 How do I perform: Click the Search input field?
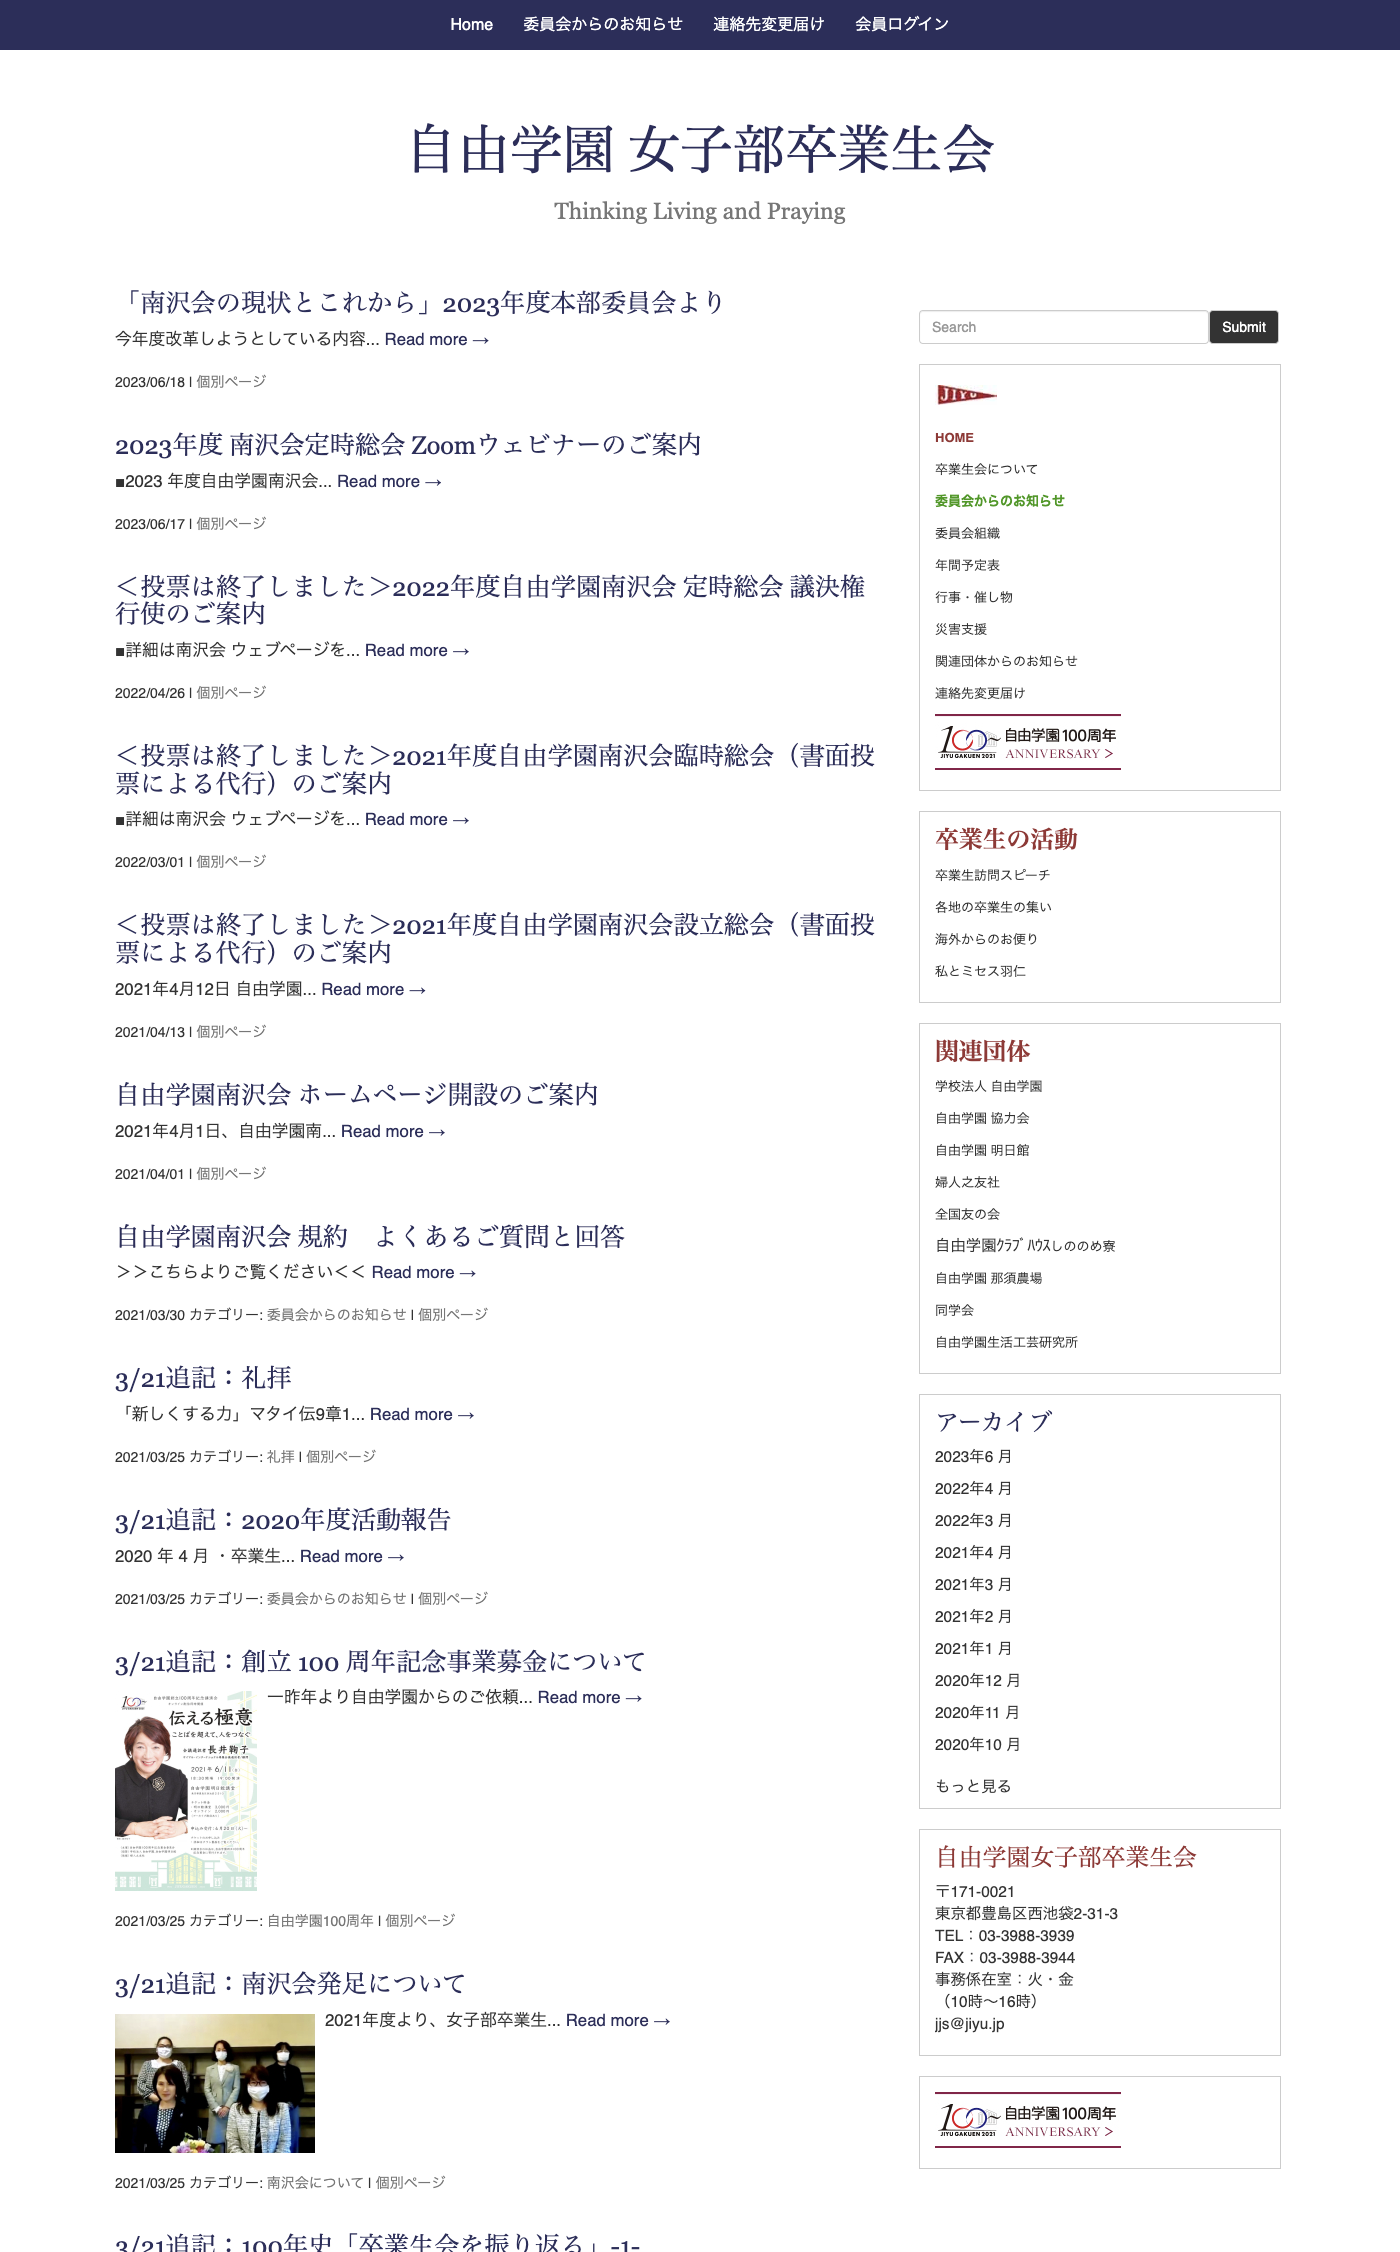point(1063,327)
